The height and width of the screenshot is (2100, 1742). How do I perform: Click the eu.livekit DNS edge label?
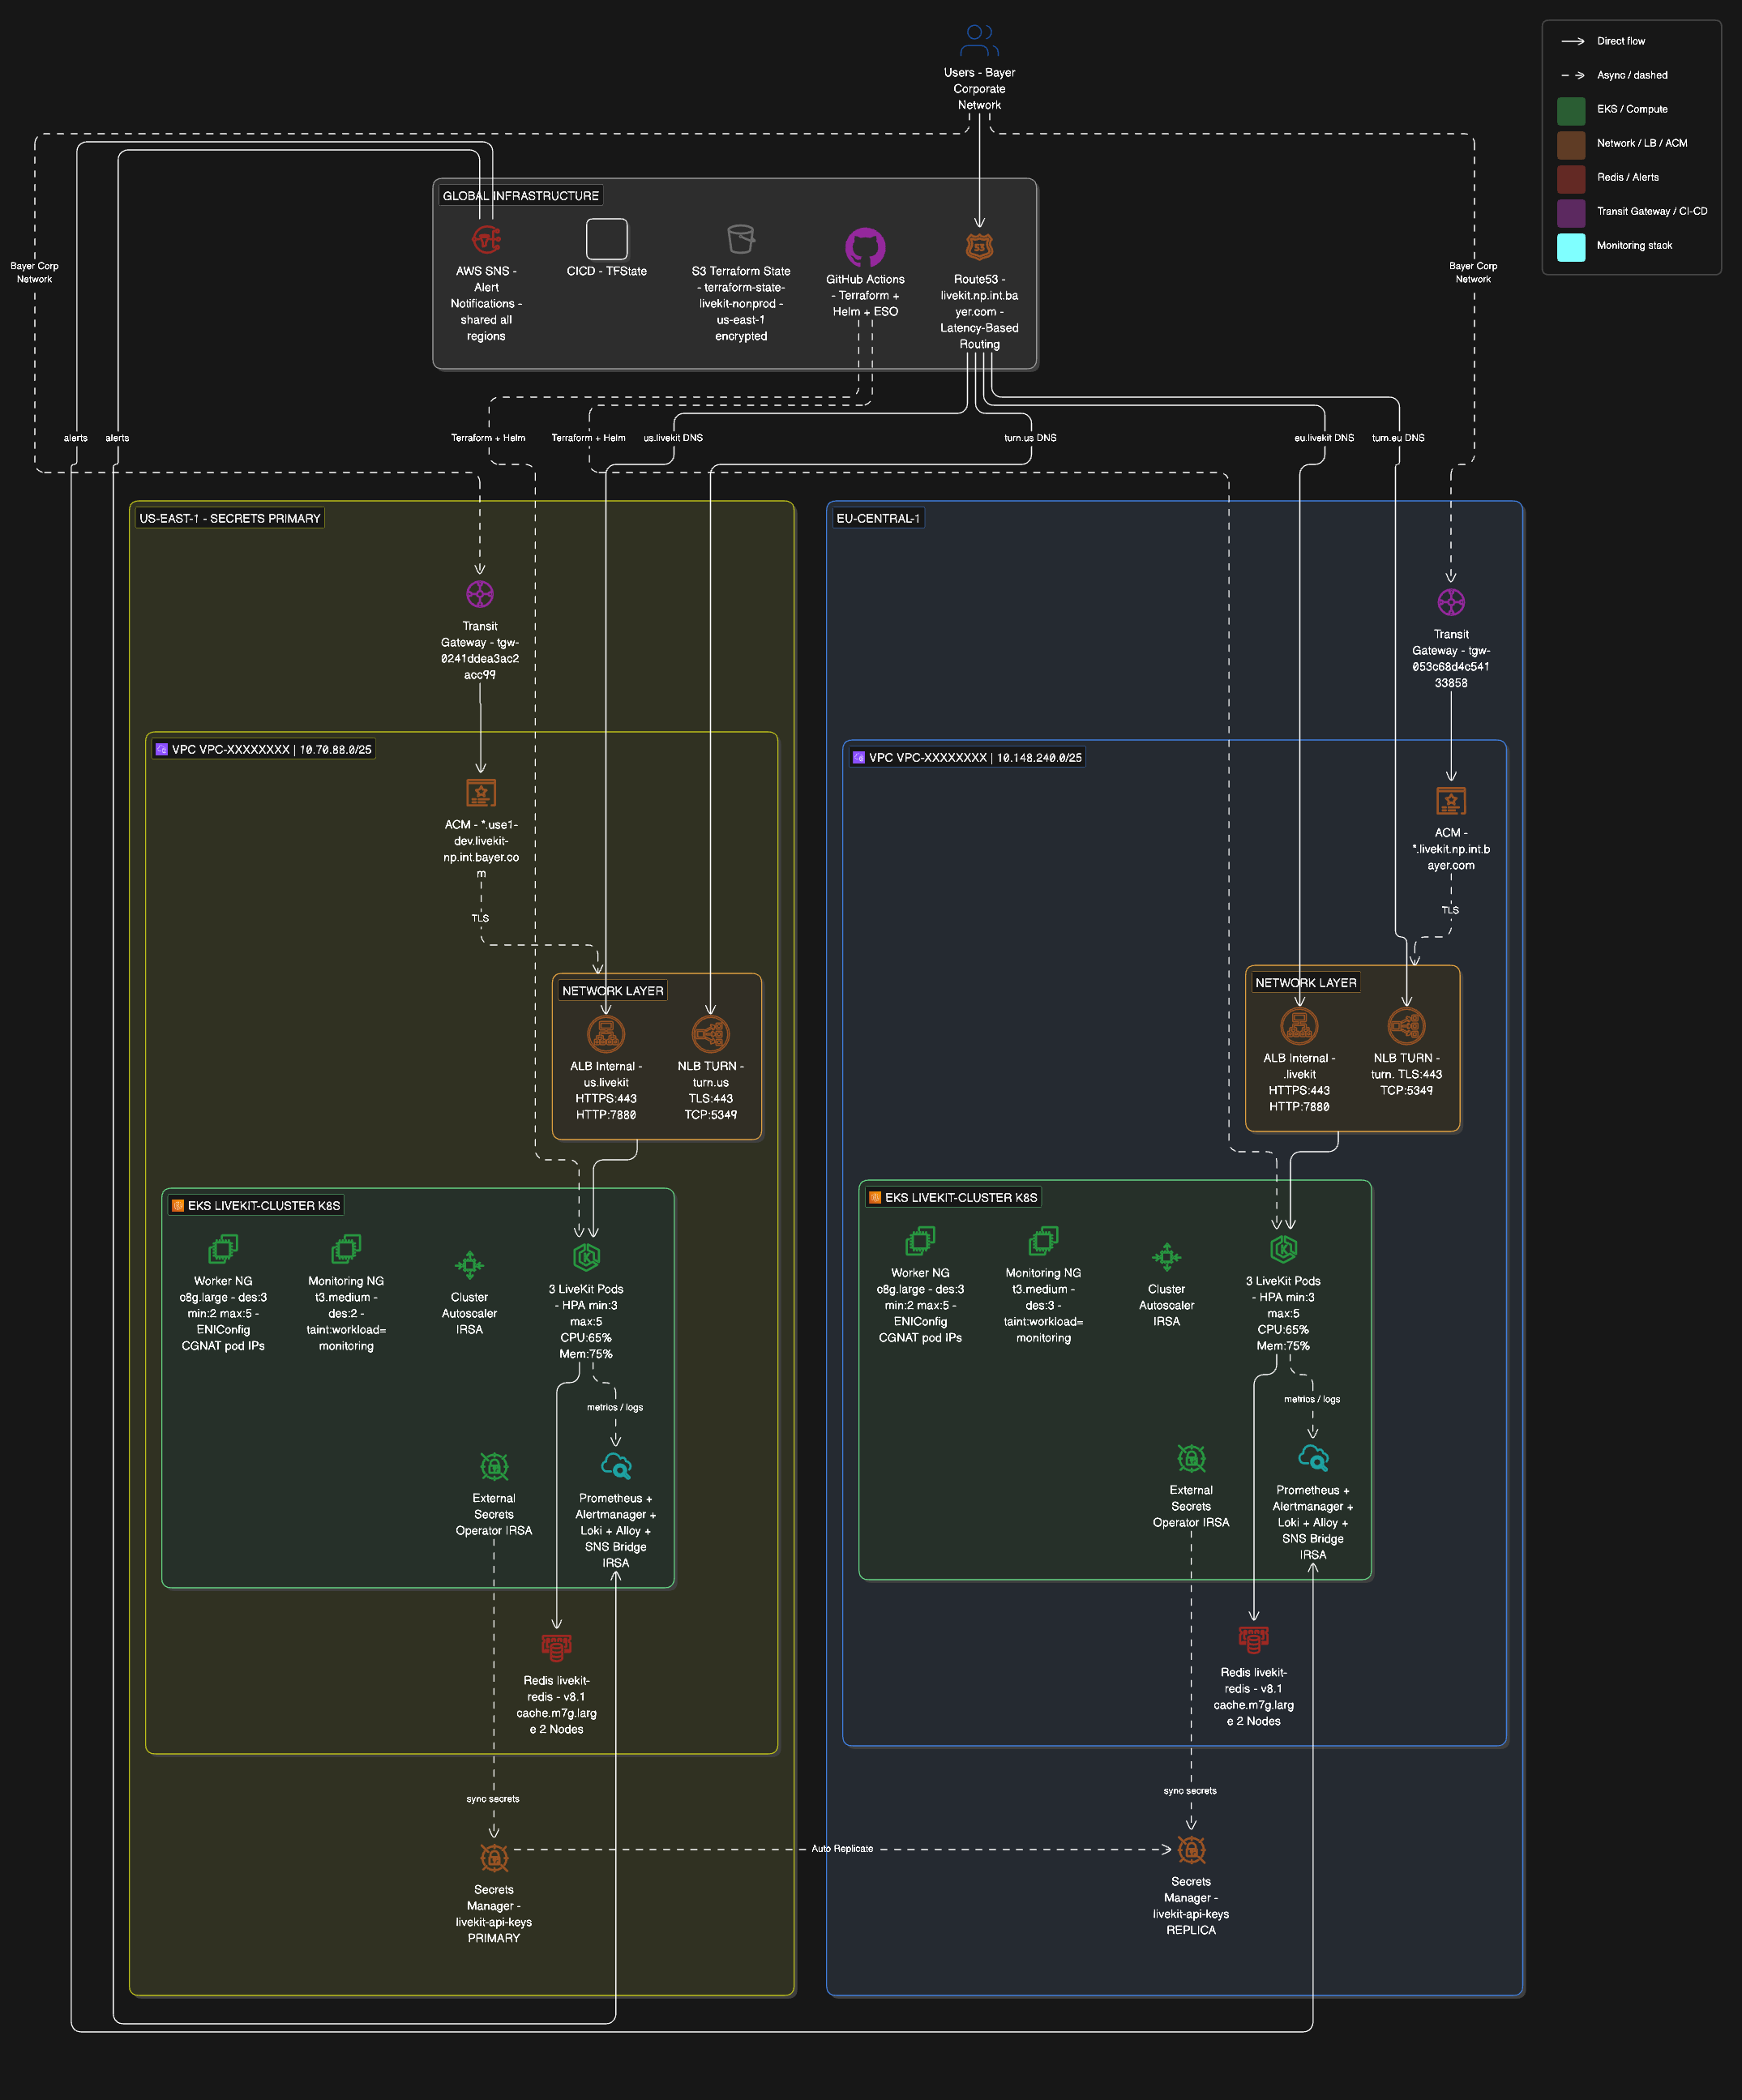[x=1324, y=438]
